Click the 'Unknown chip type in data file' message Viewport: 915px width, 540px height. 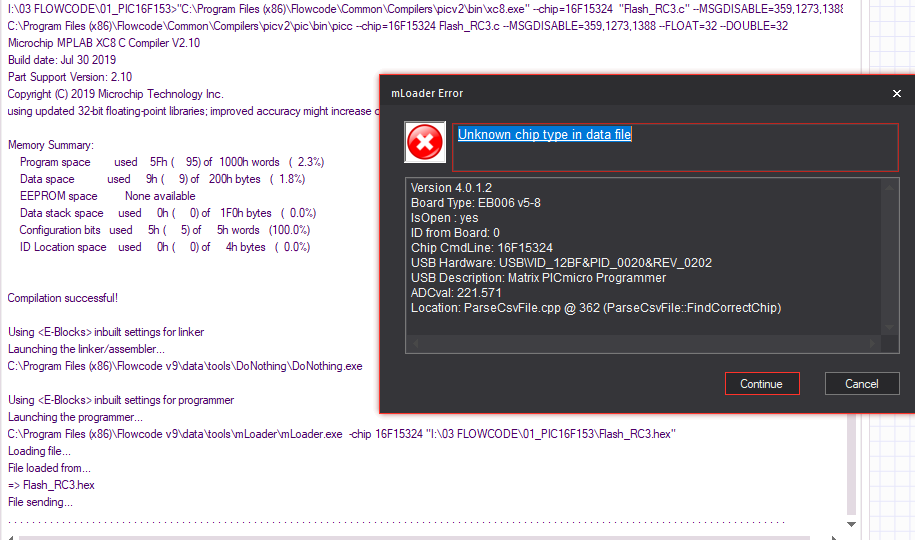coord(544,134)
